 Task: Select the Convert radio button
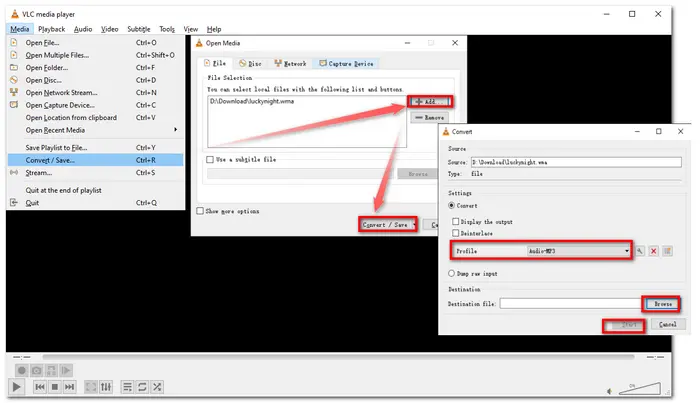[451, 205]
